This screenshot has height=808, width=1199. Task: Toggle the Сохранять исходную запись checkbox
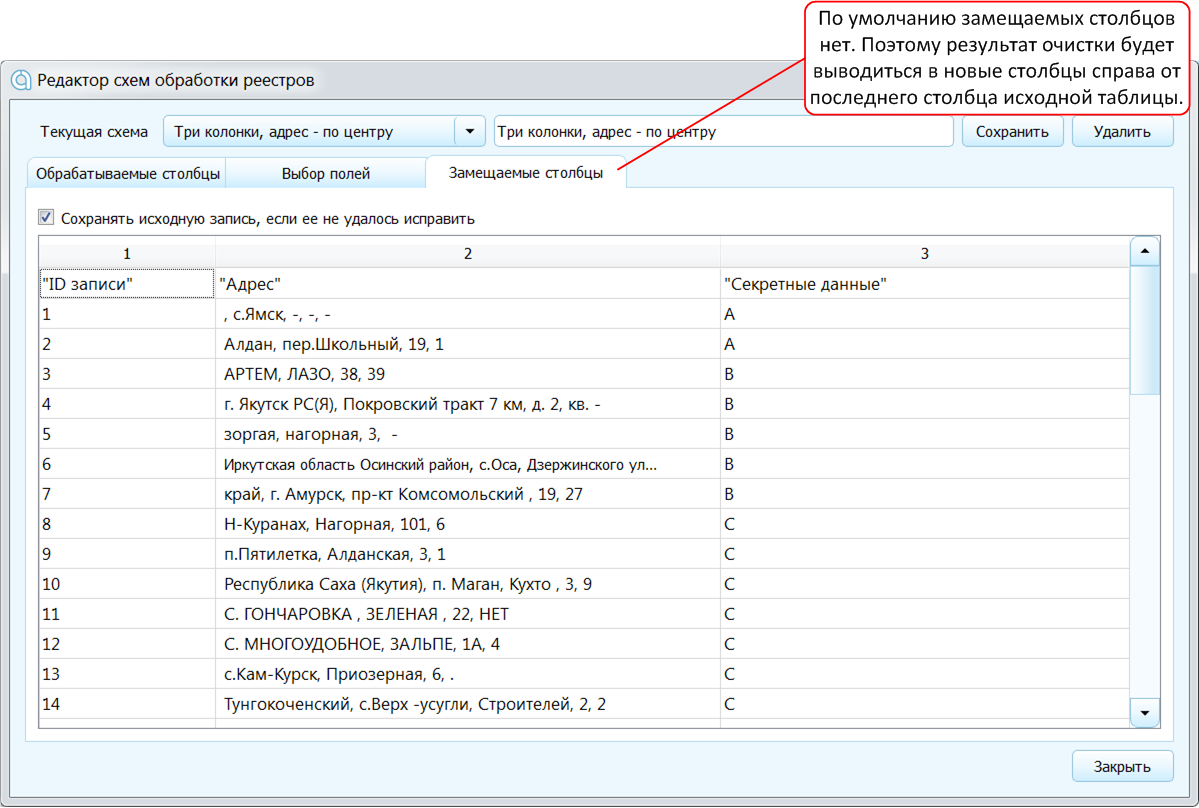[x=46, y=218]
